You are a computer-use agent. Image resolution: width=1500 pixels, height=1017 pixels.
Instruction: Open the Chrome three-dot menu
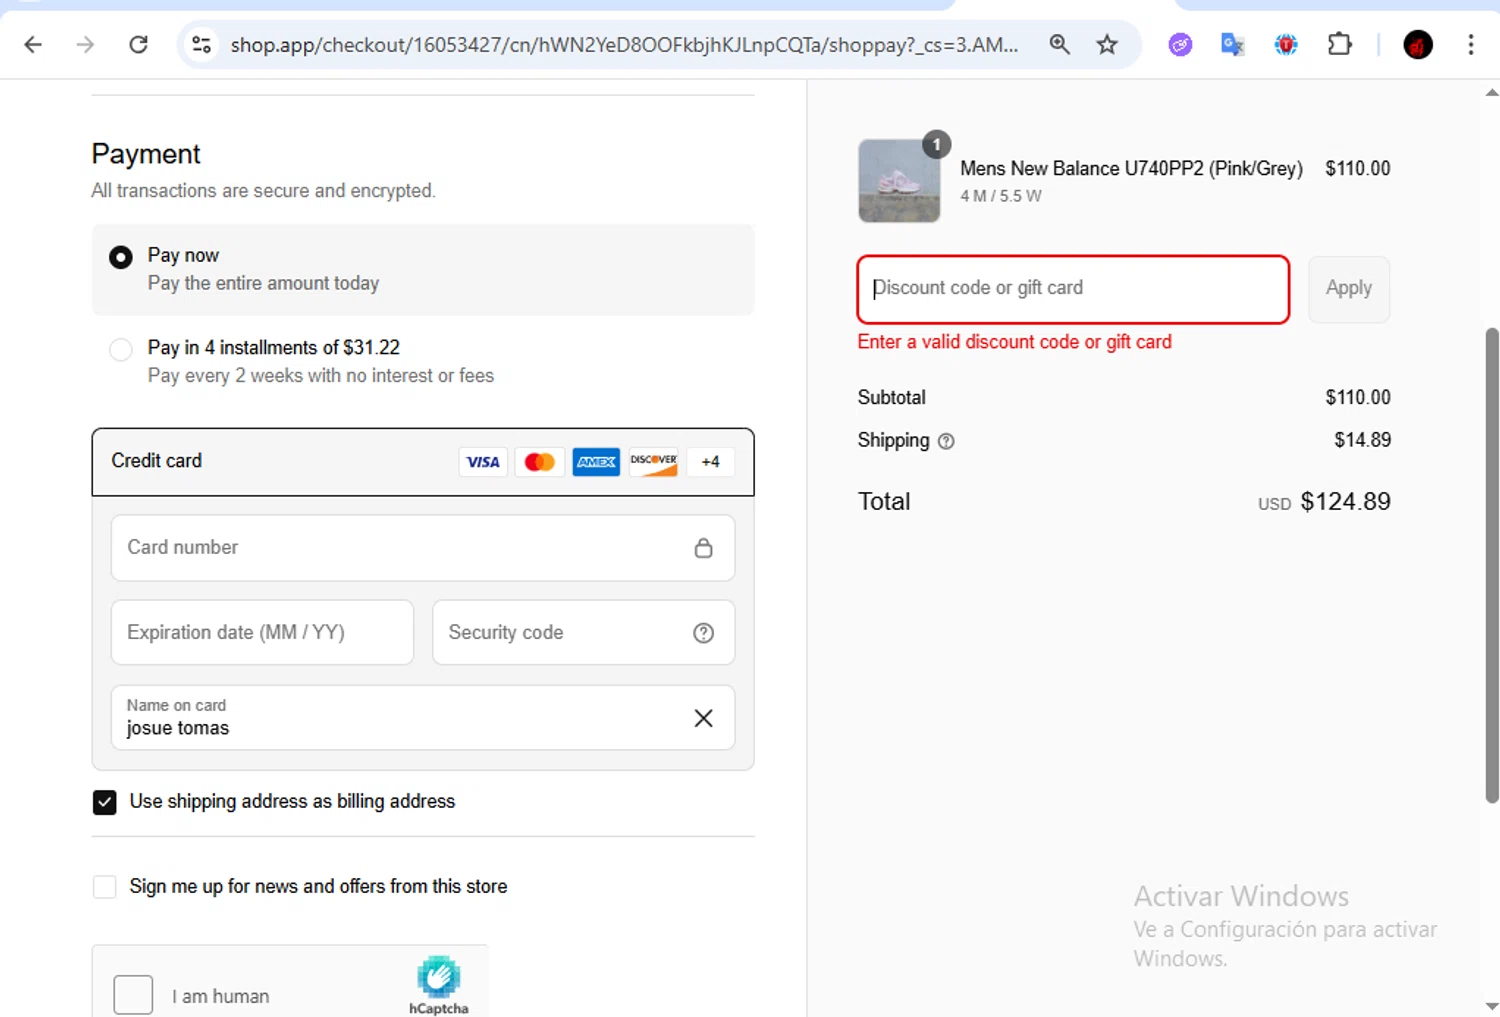(1470, 44)
